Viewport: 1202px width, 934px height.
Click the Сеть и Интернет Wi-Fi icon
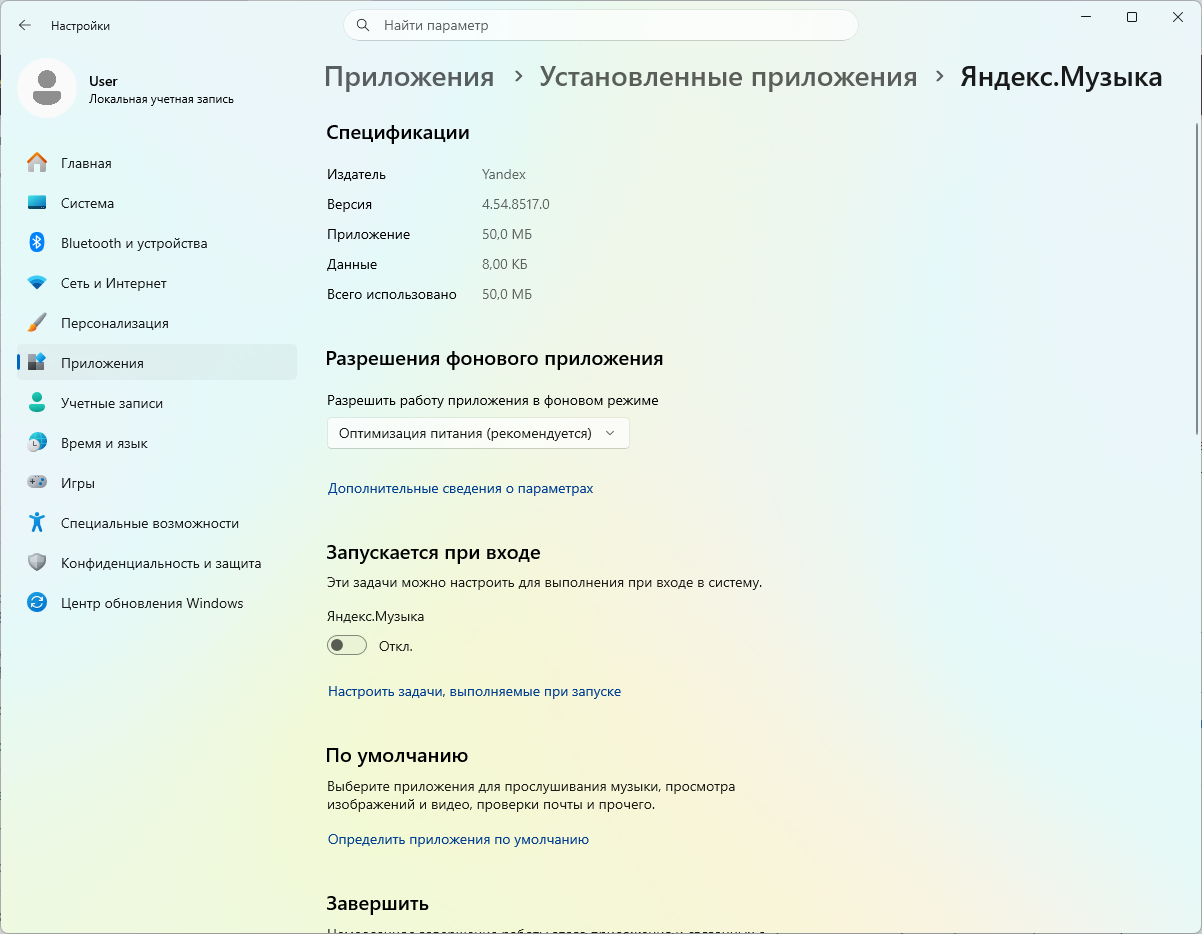click(x=37, y=283)
